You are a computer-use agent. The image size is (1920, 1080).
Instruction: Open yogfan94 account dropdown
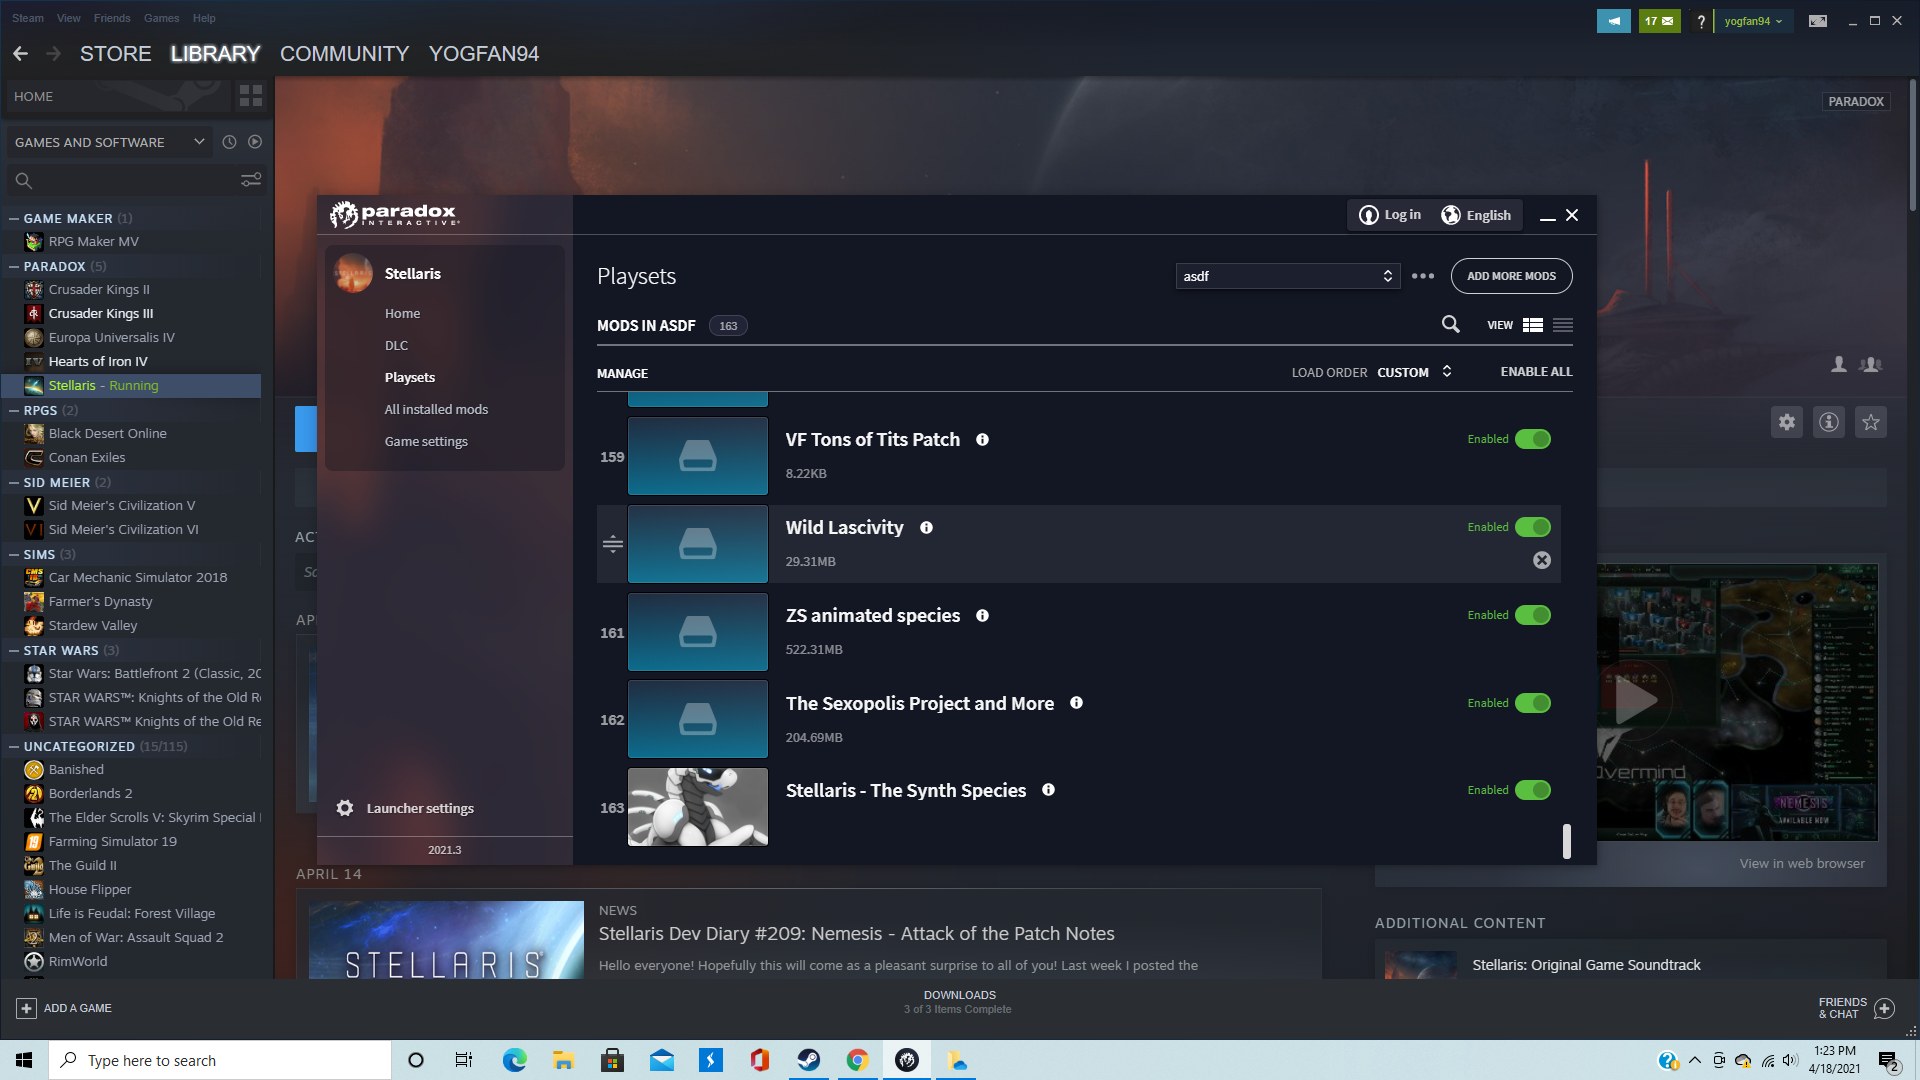(x=1753, y=21)
